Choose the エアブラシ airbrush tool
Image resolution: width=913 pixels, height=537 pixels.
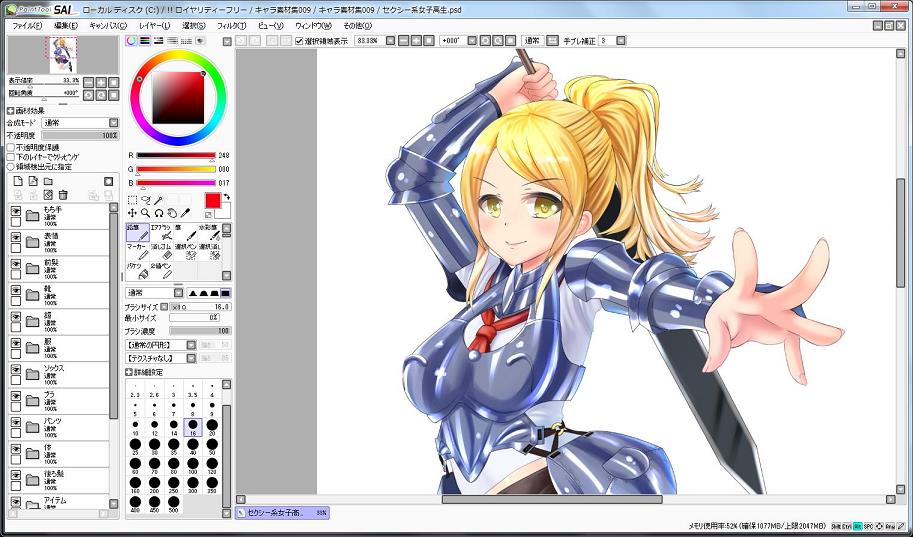coord(162,232)
